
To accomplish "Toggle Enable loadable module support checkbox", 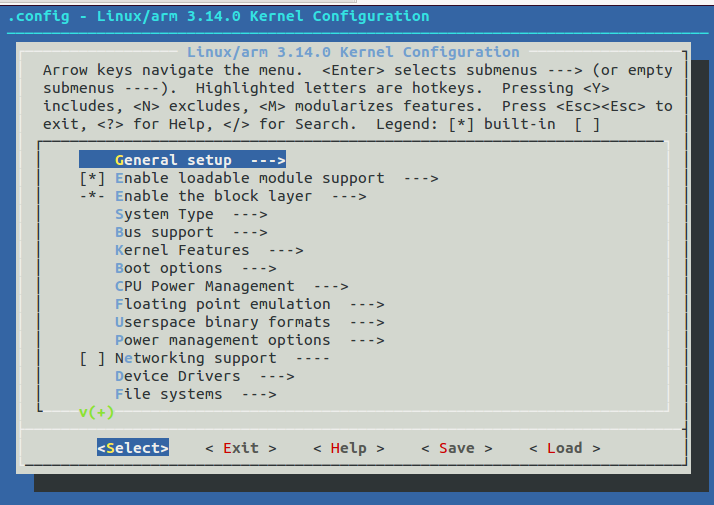I will coord(92,178).
